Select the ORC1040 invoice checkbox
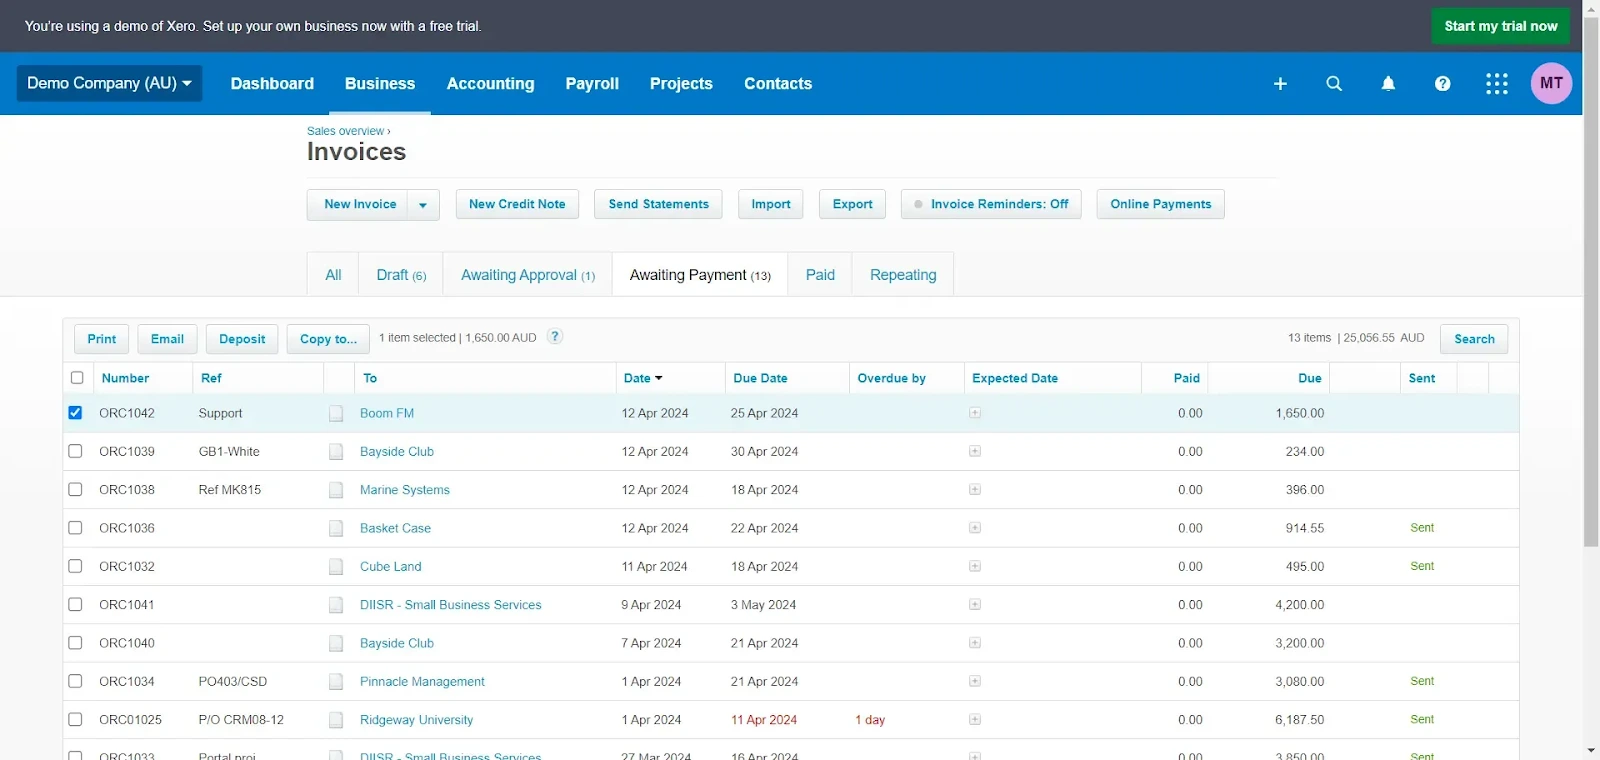The height and width of the screenshot is (760, 1600). pyautogui.click(x=75, y=642)
